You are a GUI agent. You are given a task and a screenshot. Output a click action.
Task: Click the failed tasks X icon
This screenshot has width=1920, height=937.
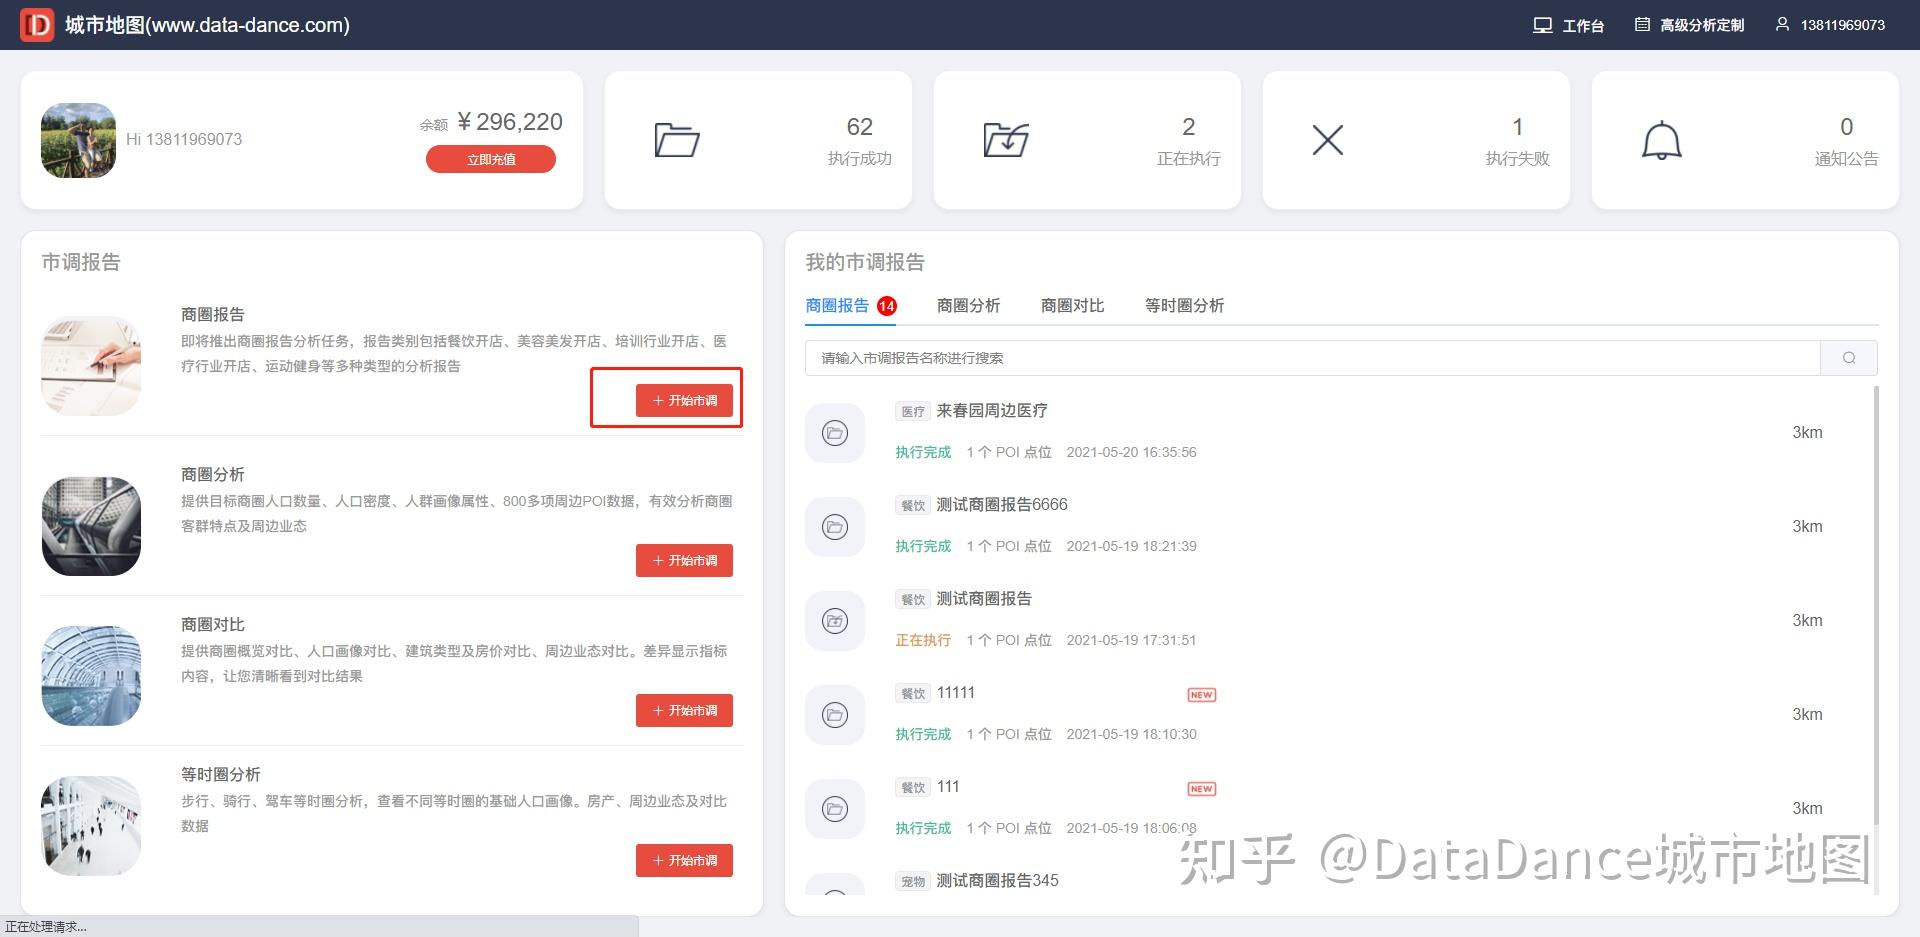click(x=1327, y=140)
